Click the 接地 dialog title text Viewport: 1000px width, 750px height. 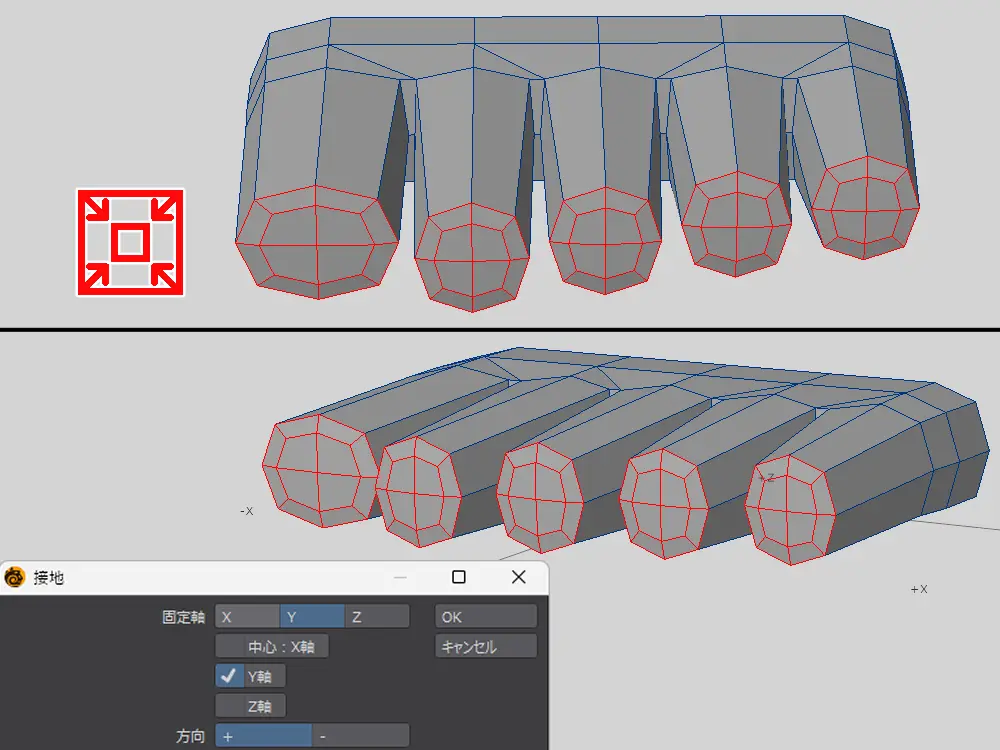(49, 578)
